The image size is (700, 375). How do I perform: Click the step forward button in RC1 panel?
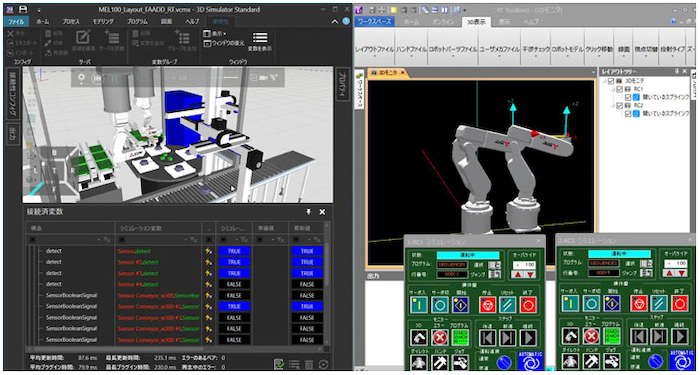point(508,337)
